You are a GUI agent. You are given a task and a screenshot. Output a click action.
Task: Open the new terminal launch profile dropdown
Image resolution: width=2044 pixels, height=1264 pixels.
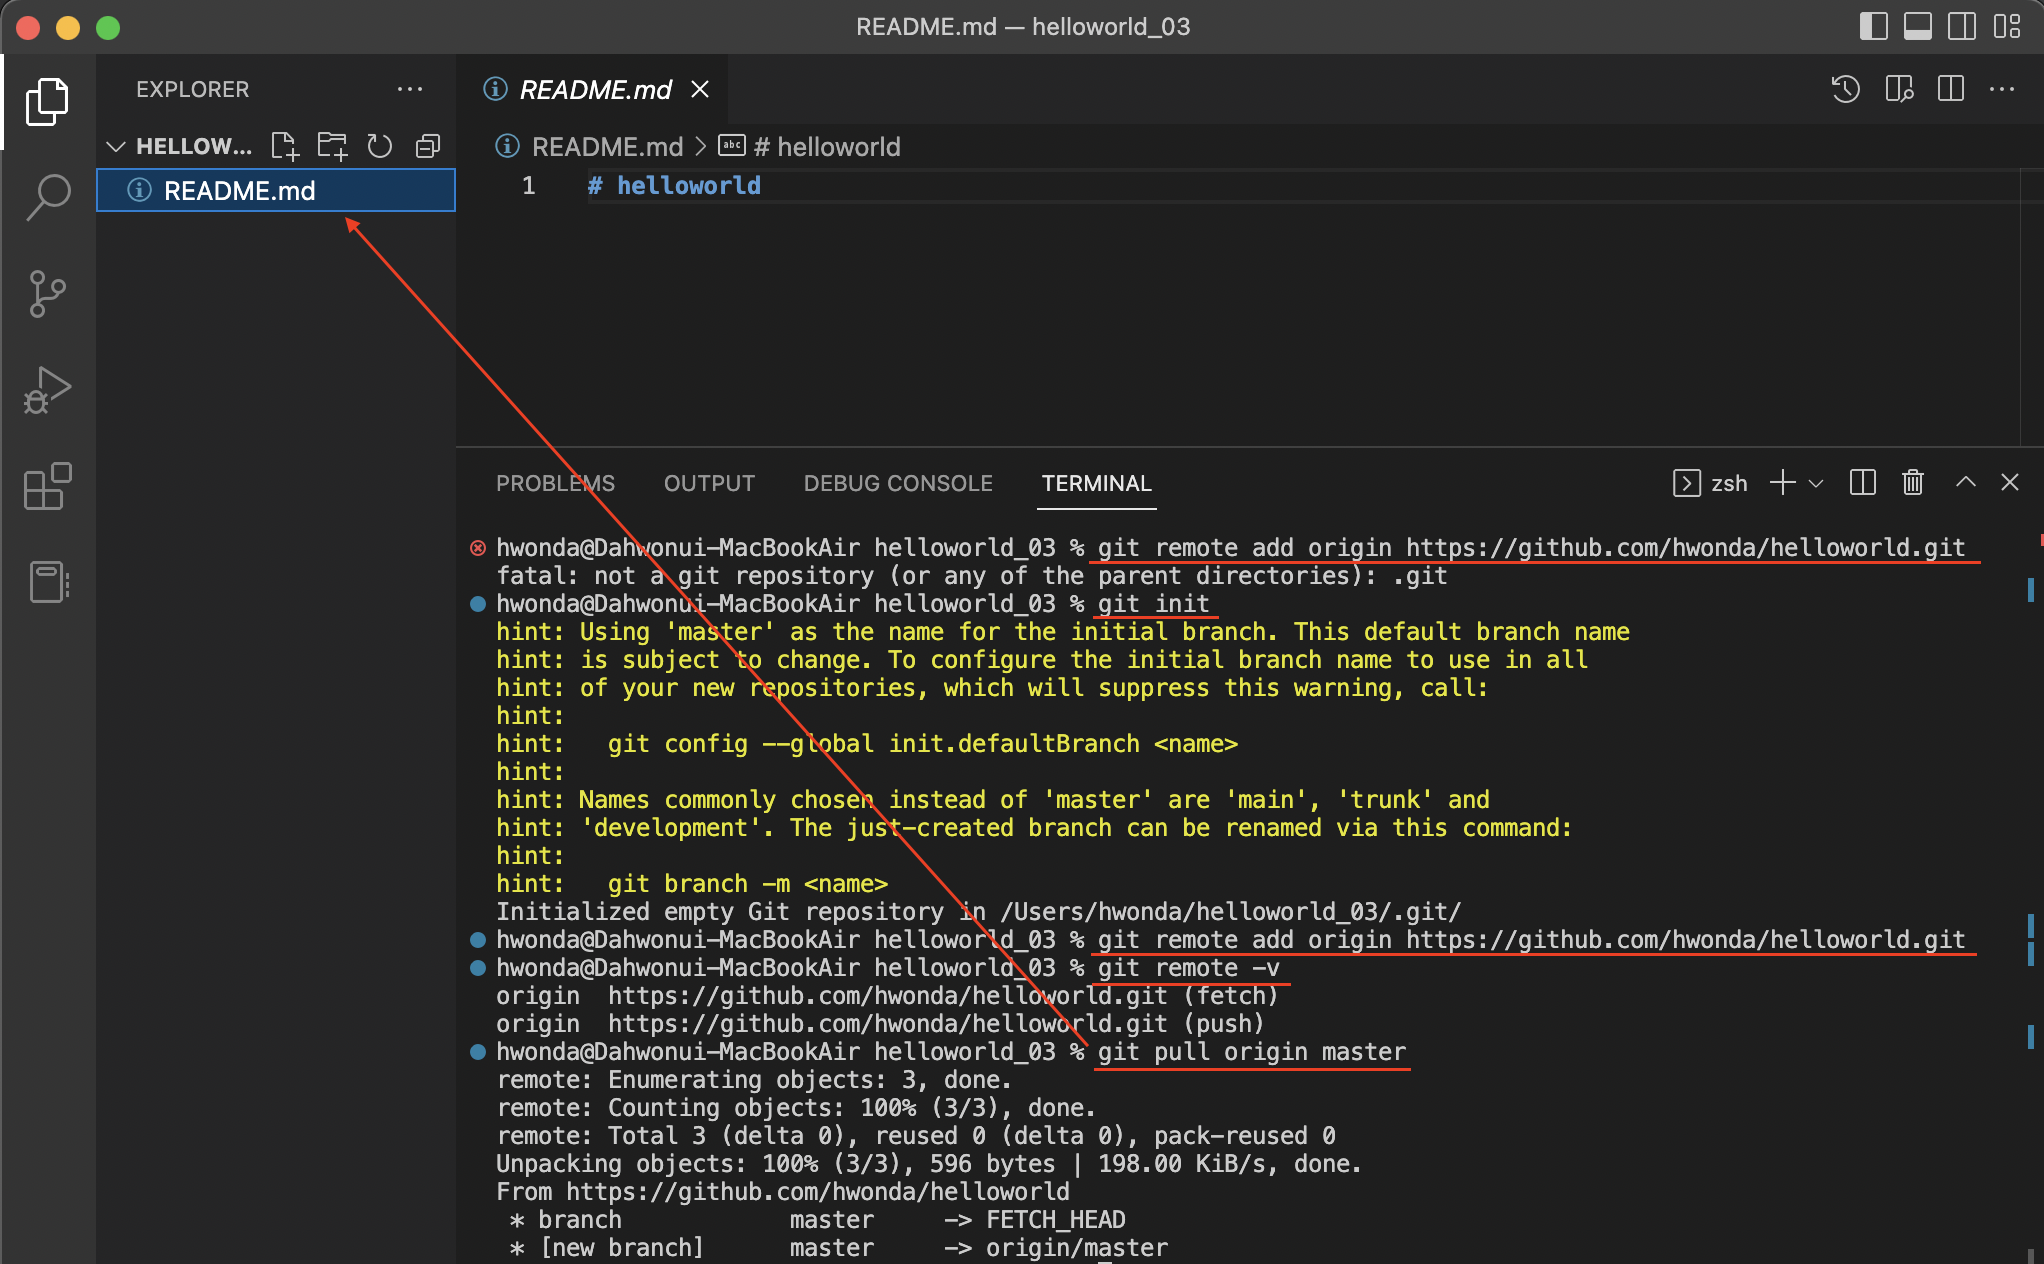tap(1817, 483)
